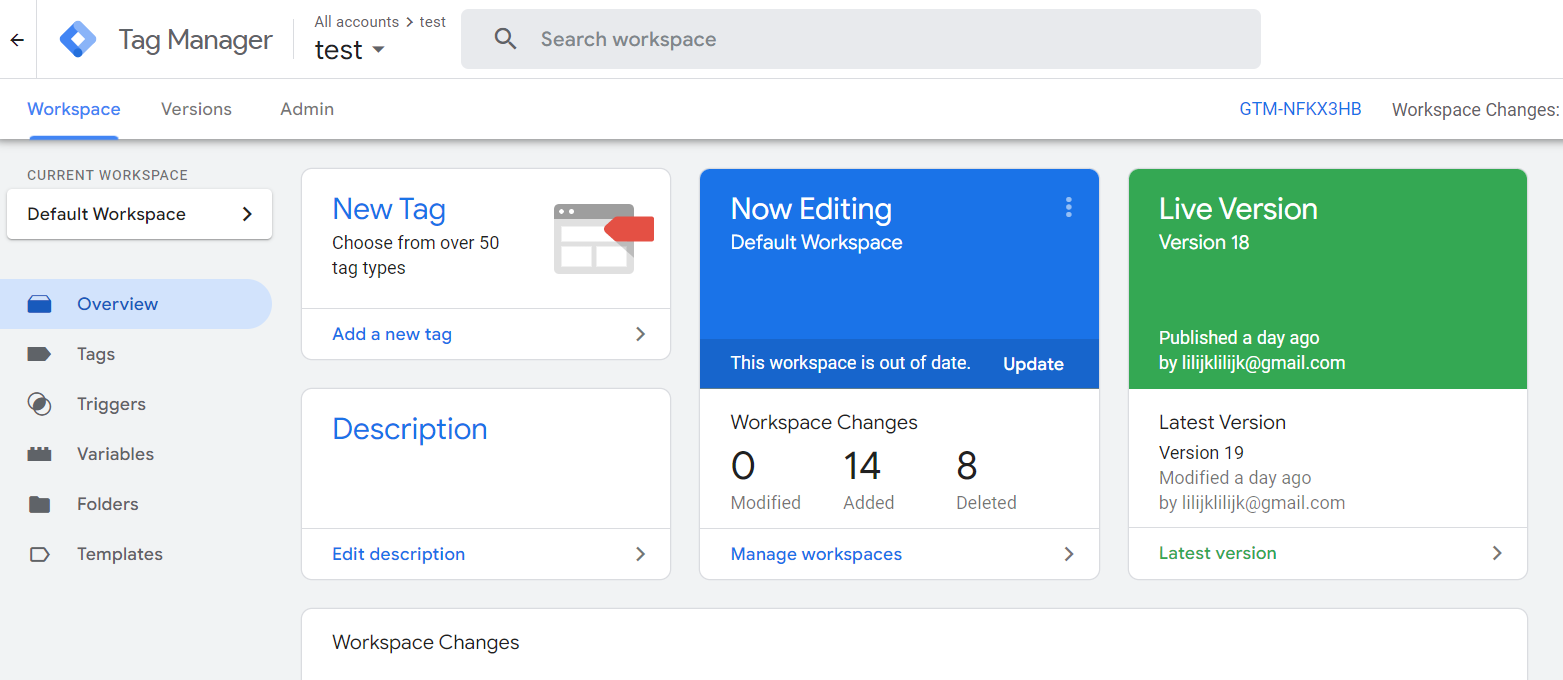This screenshot has width=1563, height=680.
Task: Click the New Tag illustration icon
Action: [603, 238]
